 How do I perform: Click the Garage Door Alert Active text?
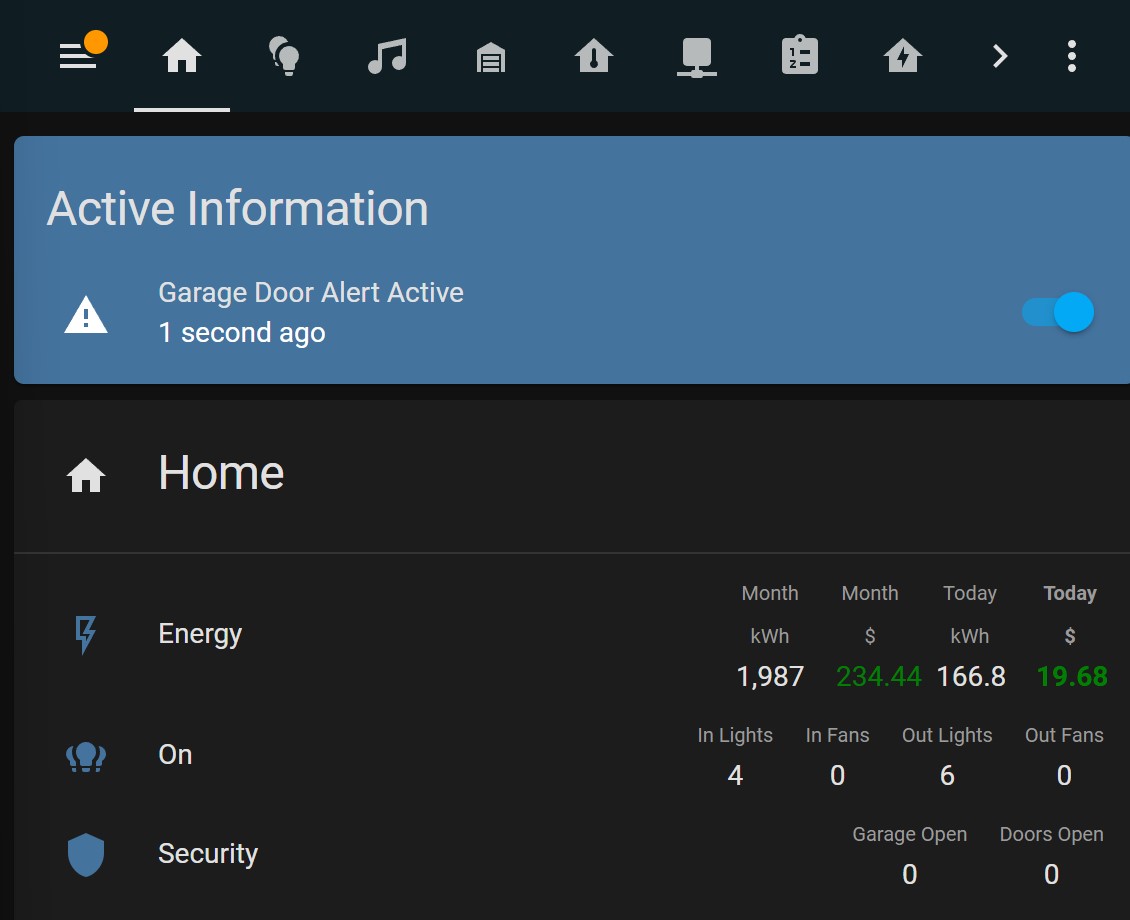[311, 292]
